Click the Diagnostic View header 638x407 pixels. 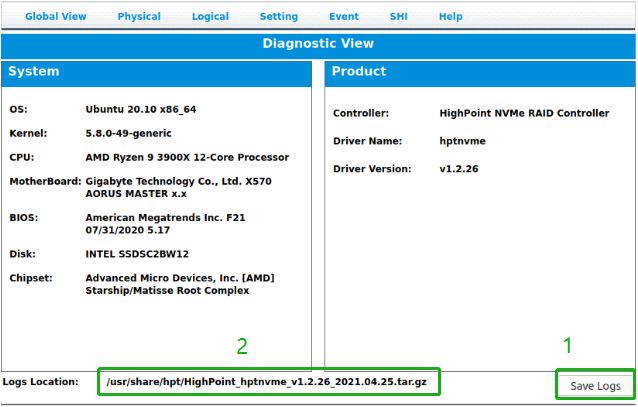click(x=318, y=44)
